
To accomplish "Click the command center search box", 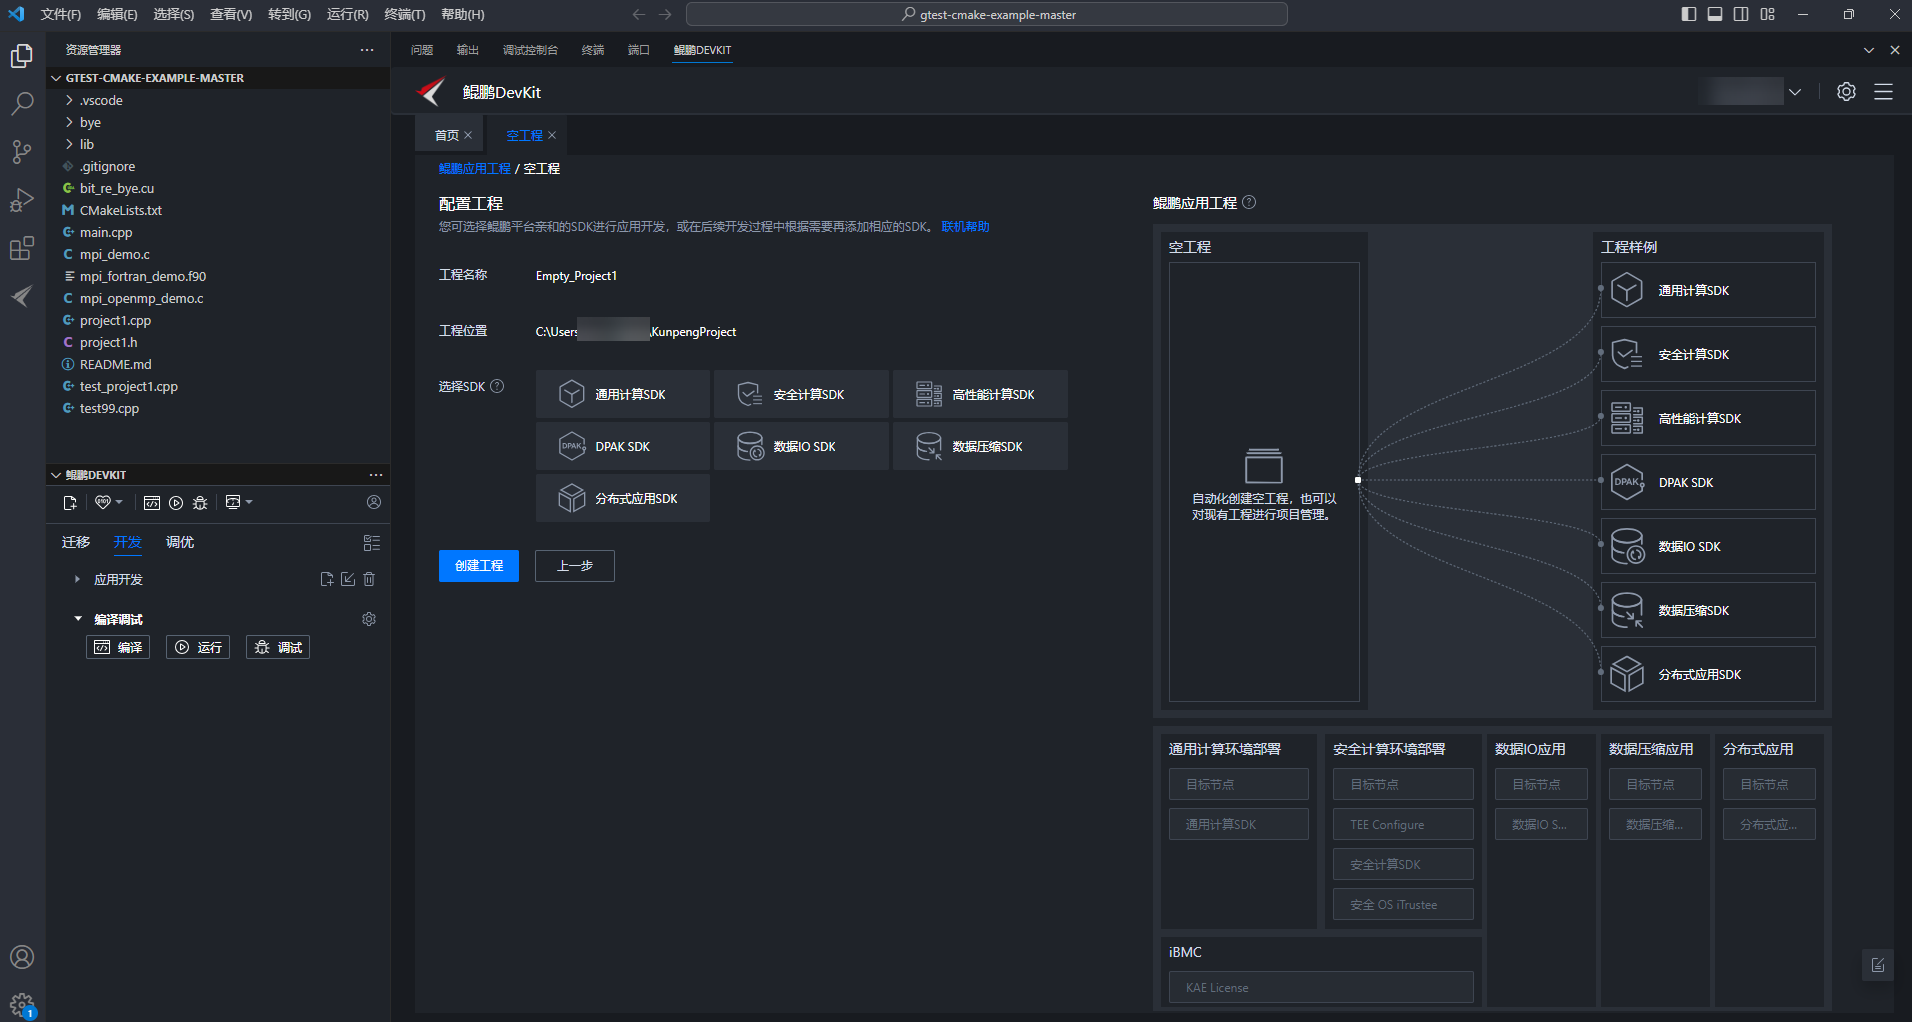I will 987,14.
